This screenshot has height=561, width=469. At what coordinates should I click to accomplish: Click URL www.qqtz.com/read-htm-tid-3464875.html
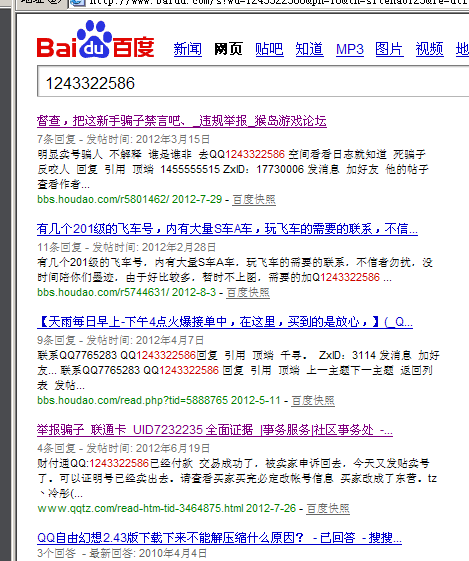click(x=140, y=508)
